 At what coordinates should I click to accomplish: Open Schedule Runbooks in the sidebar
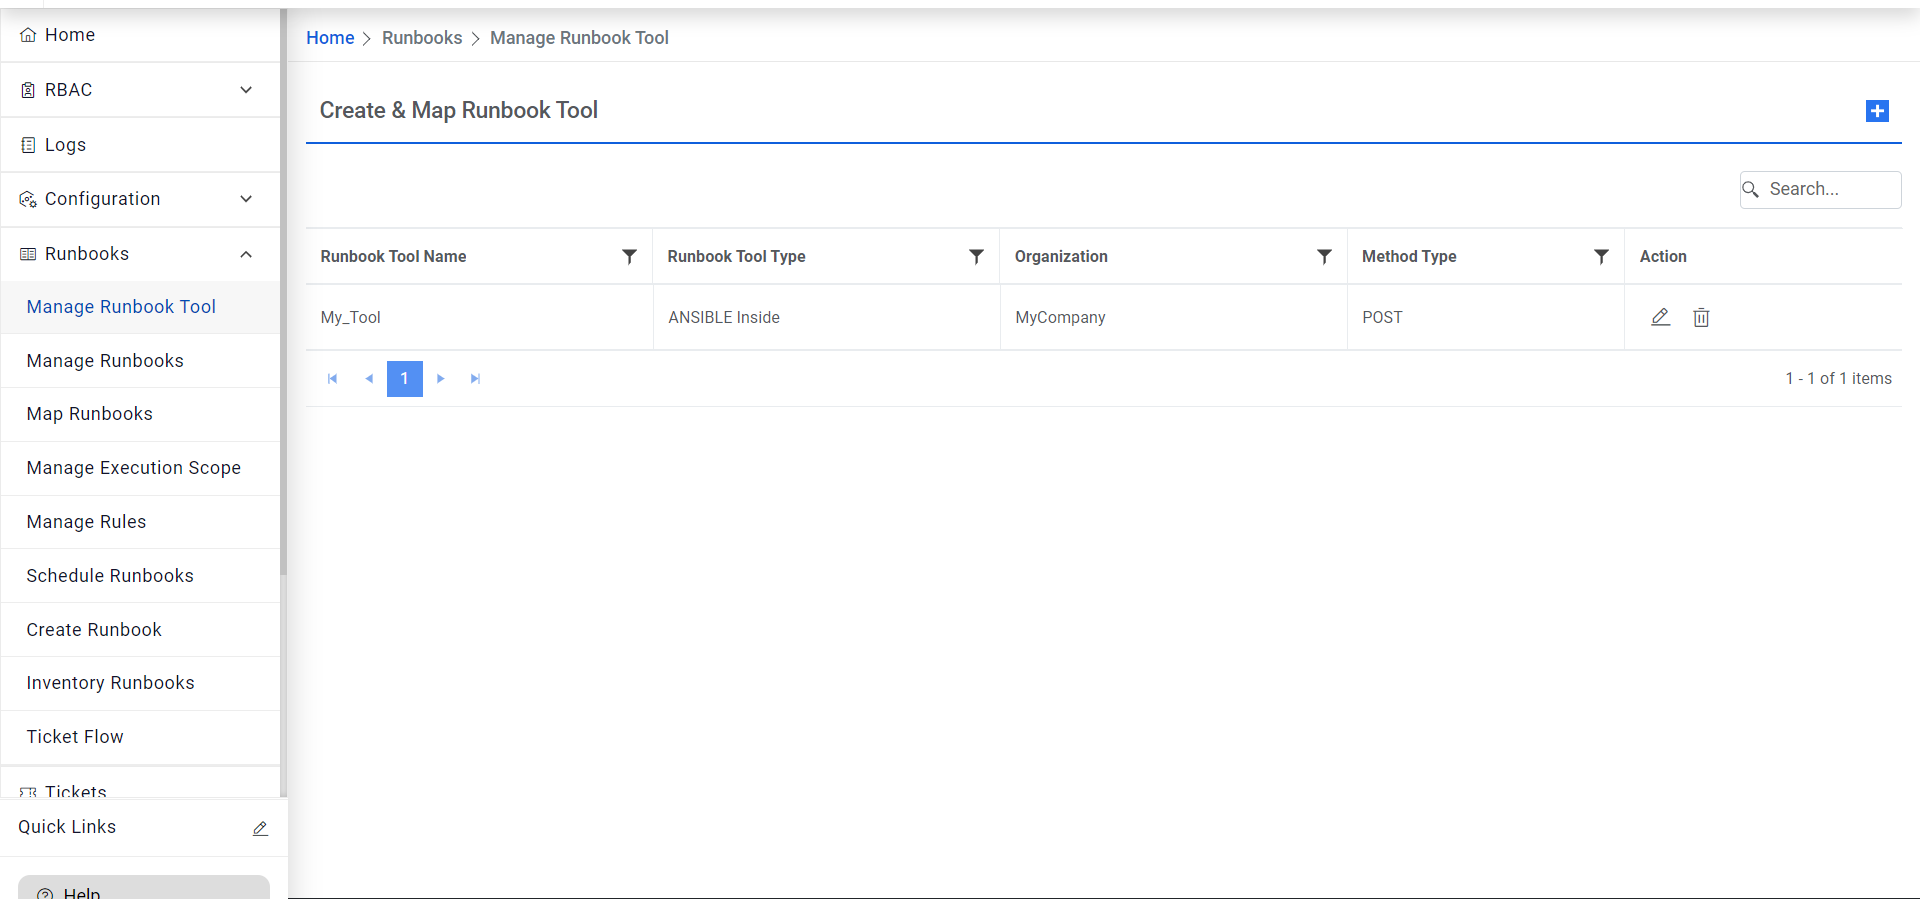[x=110, y=576]
